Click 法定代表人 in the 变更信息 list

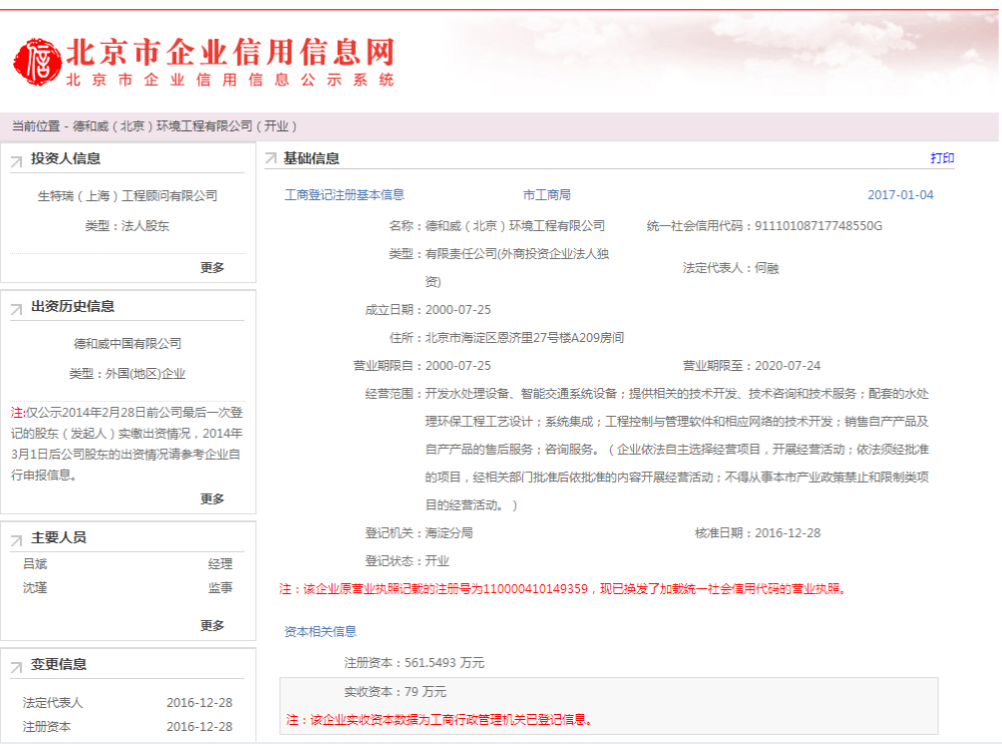pos(53,702)
